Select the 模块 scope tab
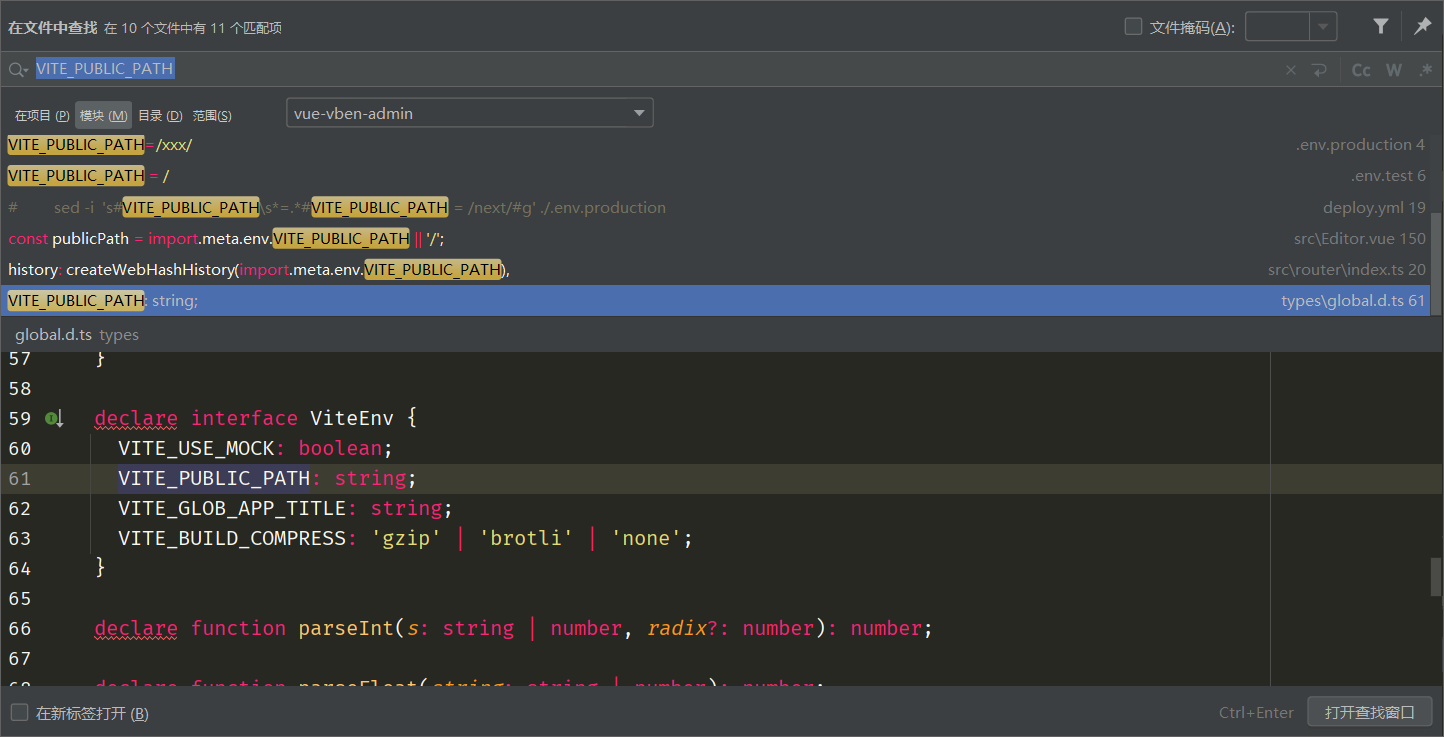The width and height of the screenshot is (1444, 737). [x=104, y=116]
